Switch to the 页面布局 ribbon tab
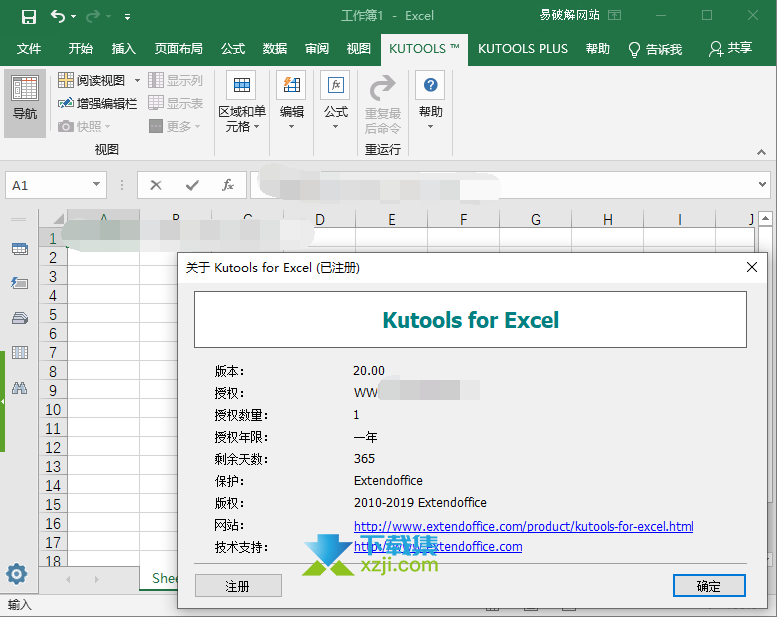778x617 pixels. click(x=178, y=49)
